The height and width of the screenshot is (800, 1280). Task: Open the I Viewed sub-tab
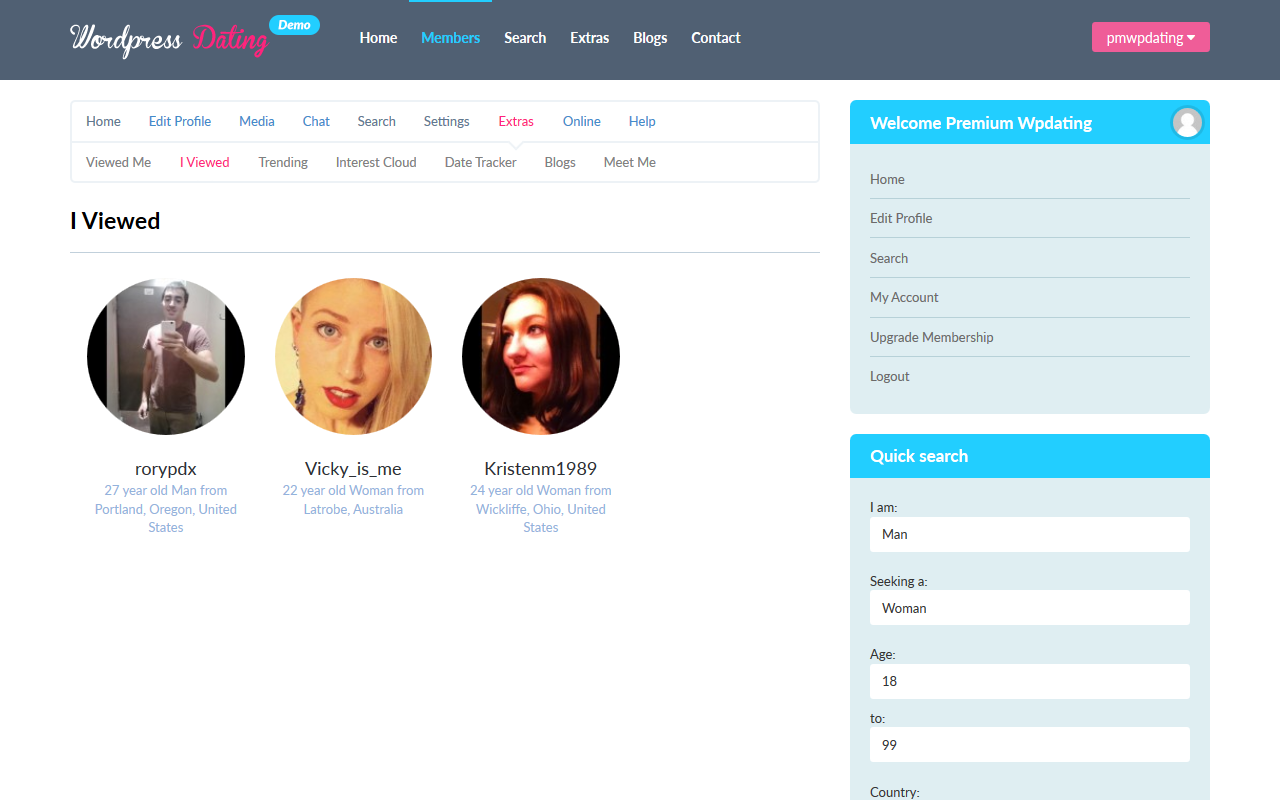point(205,162)
